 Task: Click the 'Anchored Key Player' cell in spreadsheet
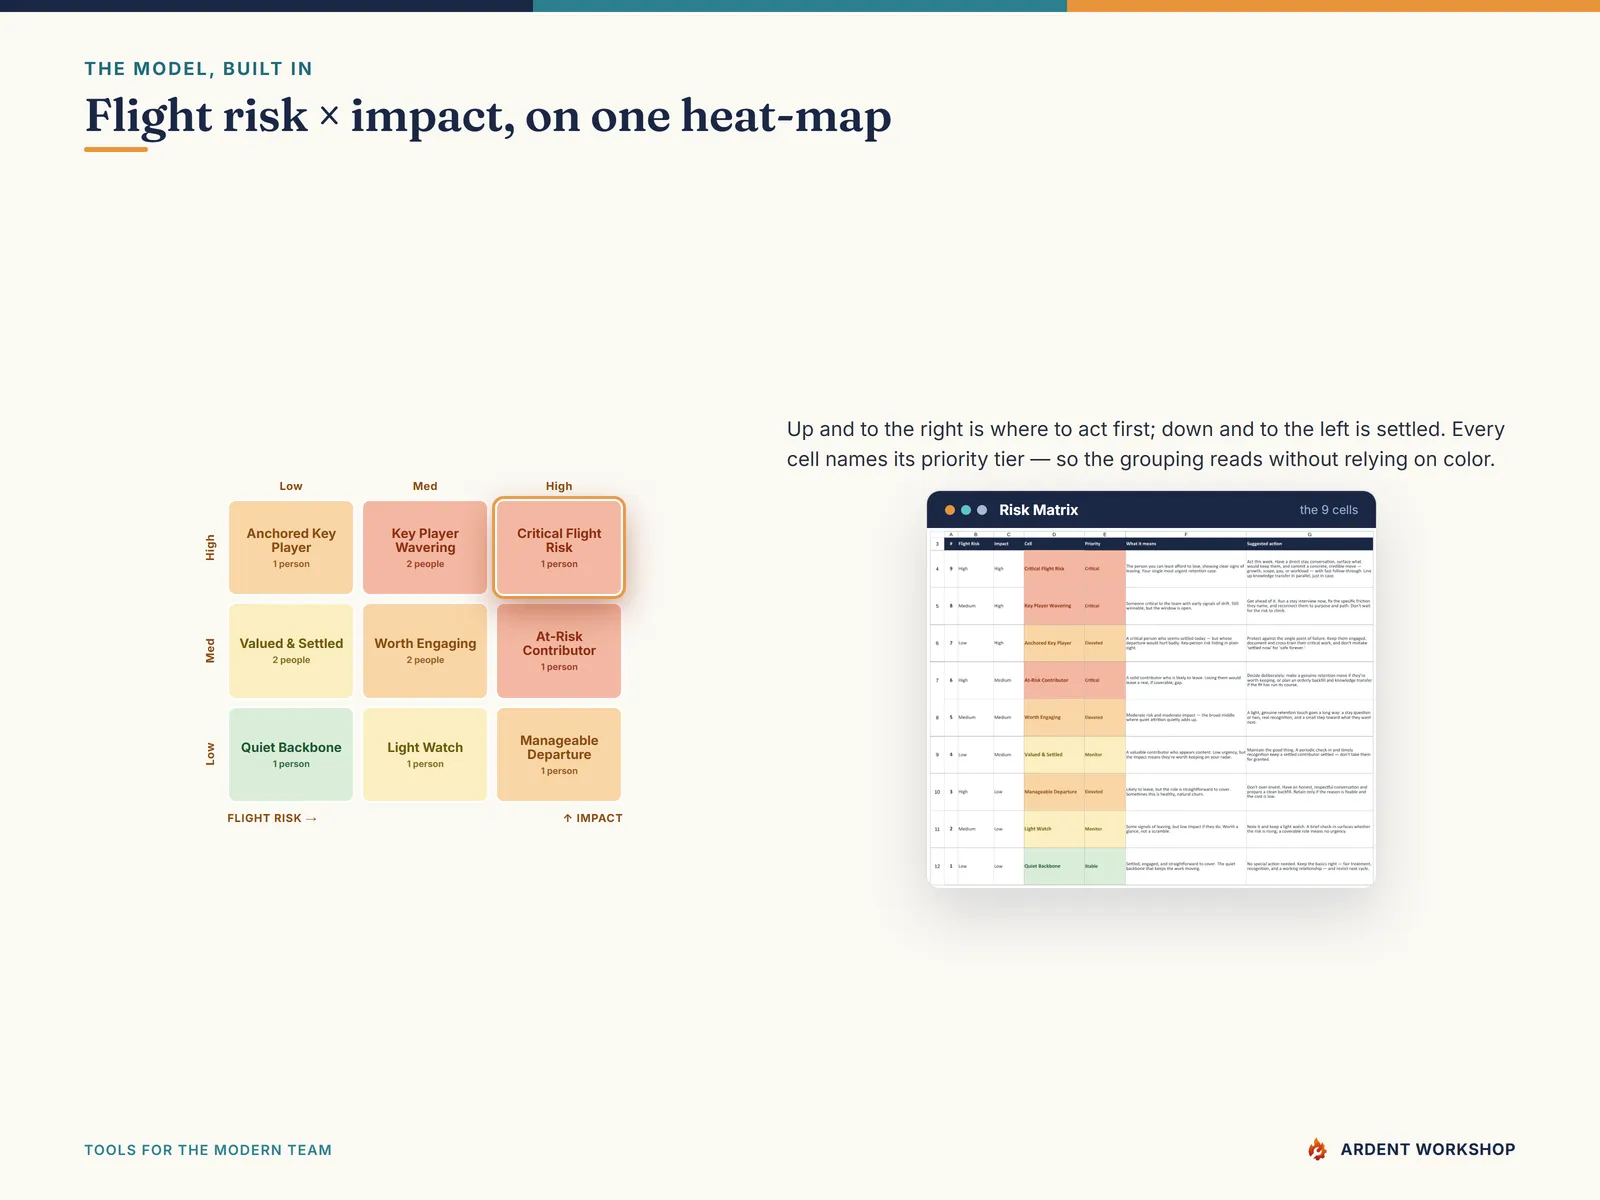(1053, 643)
